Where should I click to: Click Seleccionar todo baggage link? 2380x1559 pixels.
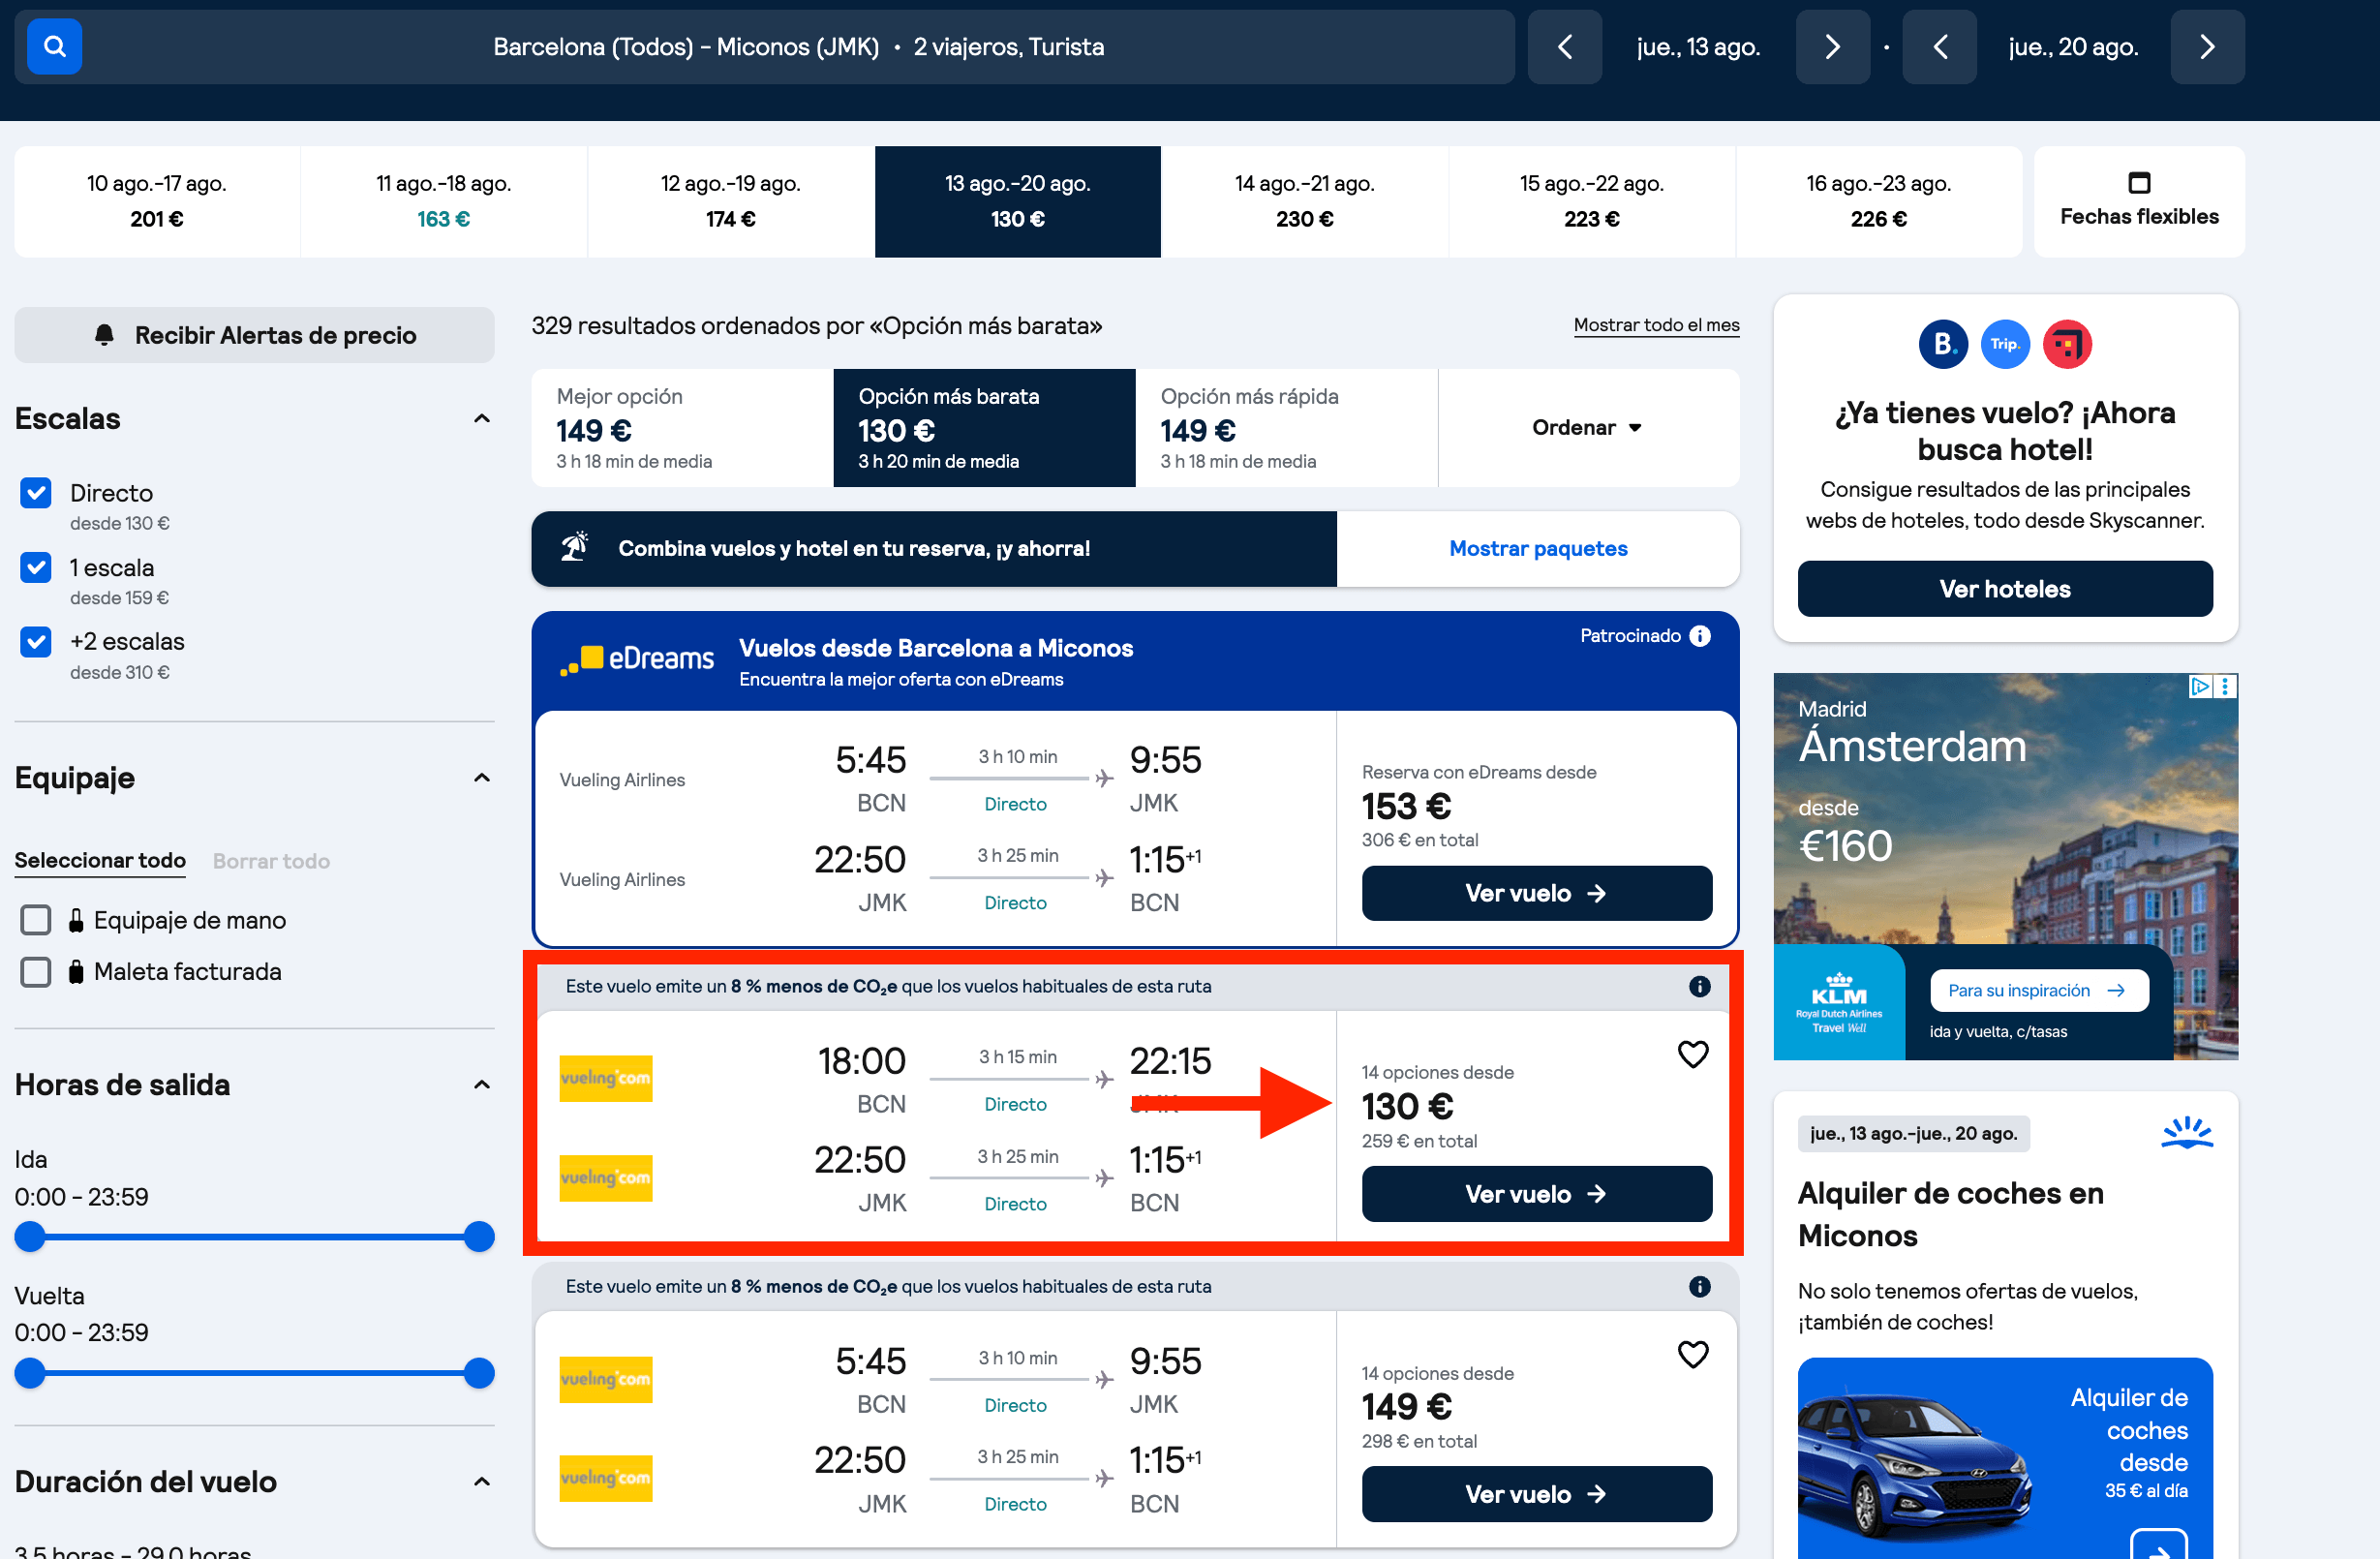(100, 861)
